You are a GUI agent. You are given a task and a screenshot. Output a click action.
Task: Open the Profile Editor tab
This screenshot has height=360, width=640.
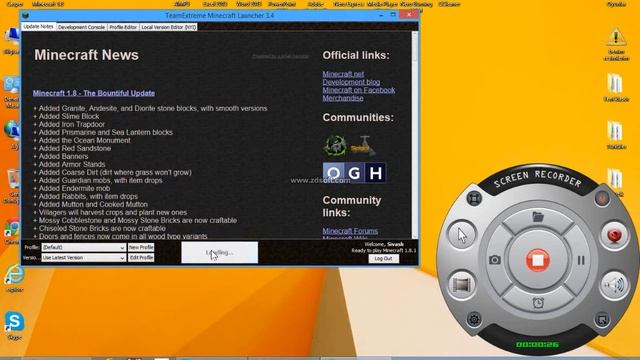click(x=123, y=27)
